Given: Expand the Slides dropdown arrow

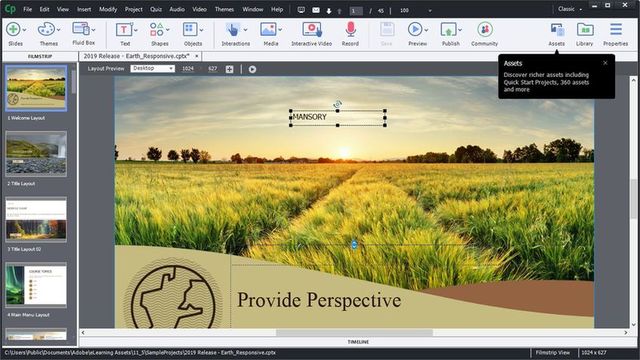Looking at the screenshot, I should (x=24, y=30).
